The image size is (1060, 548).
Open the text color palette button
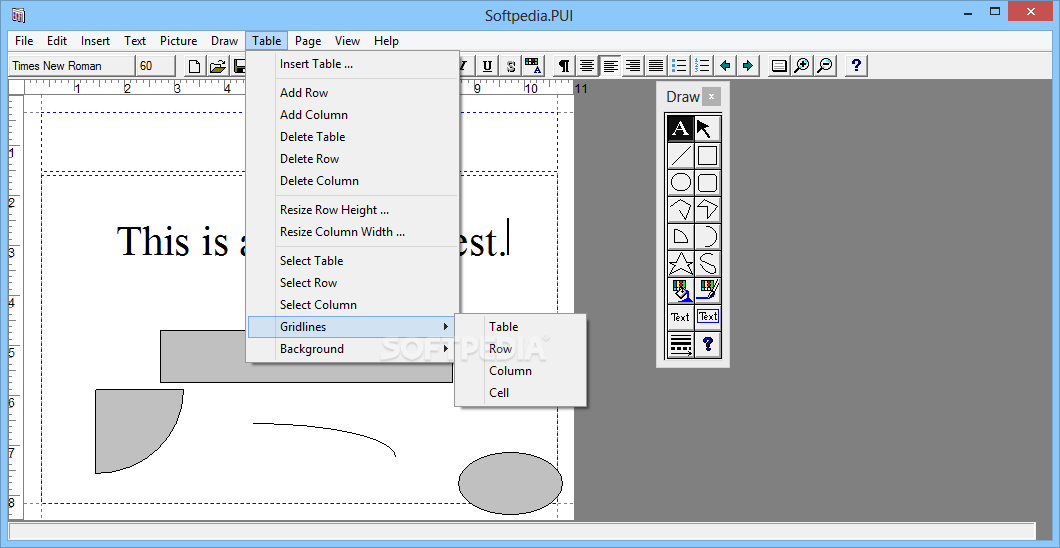533,66
